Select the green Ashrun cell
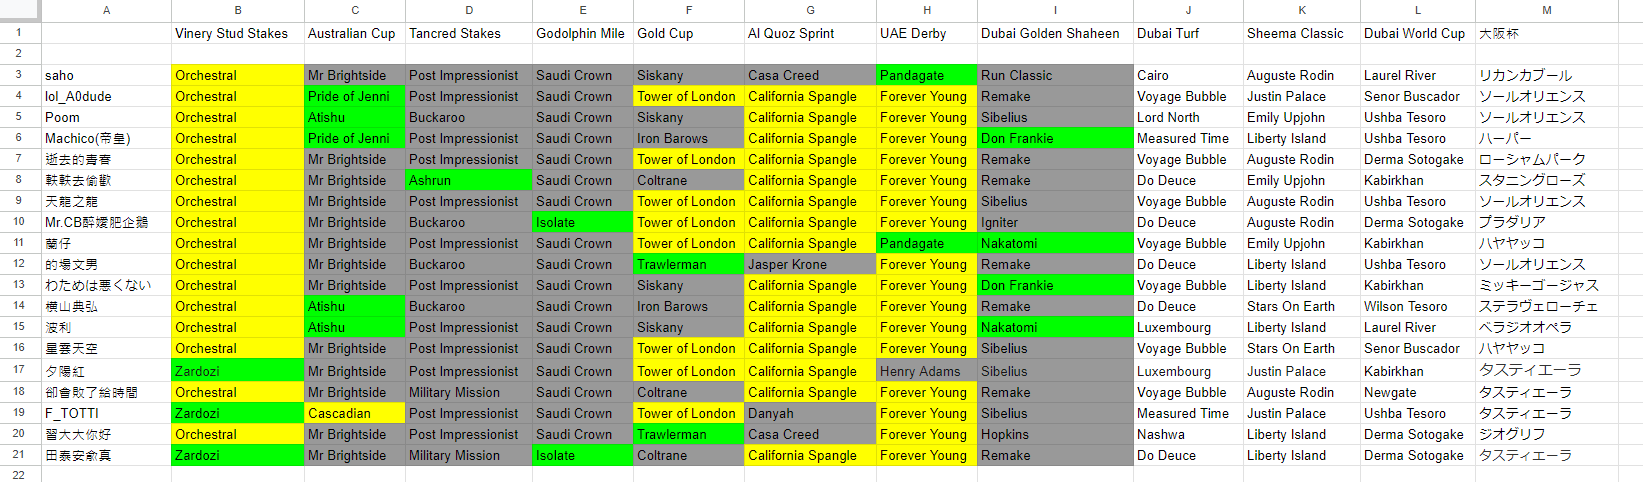Screen dimensions: 1643x482 468,180
